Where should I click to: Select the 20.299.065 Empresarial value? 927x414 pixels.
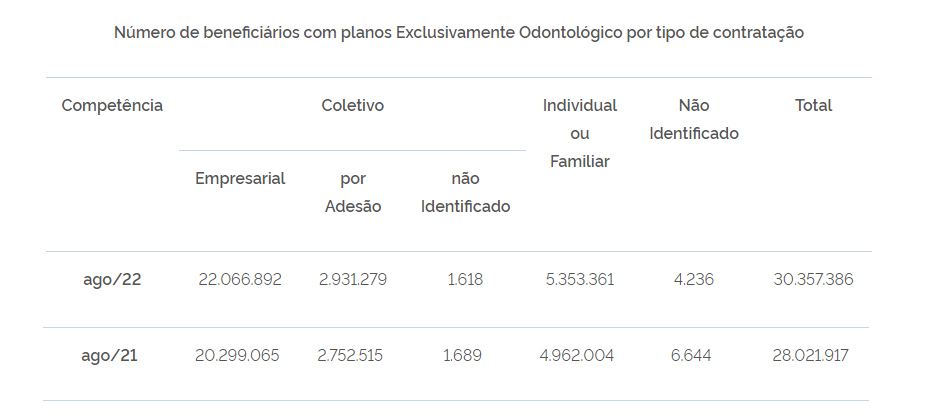[x=237, y=355]
